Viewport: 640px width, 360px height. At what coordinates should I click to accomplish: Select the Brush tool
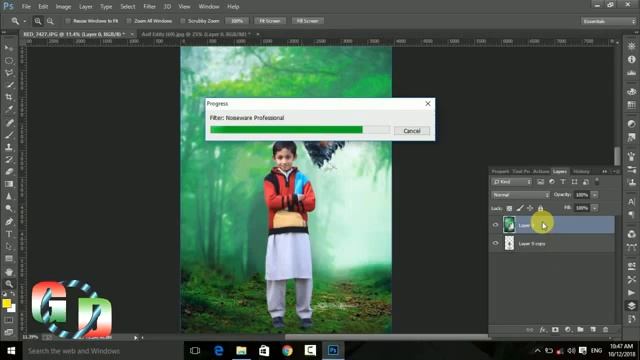(9, 135)
